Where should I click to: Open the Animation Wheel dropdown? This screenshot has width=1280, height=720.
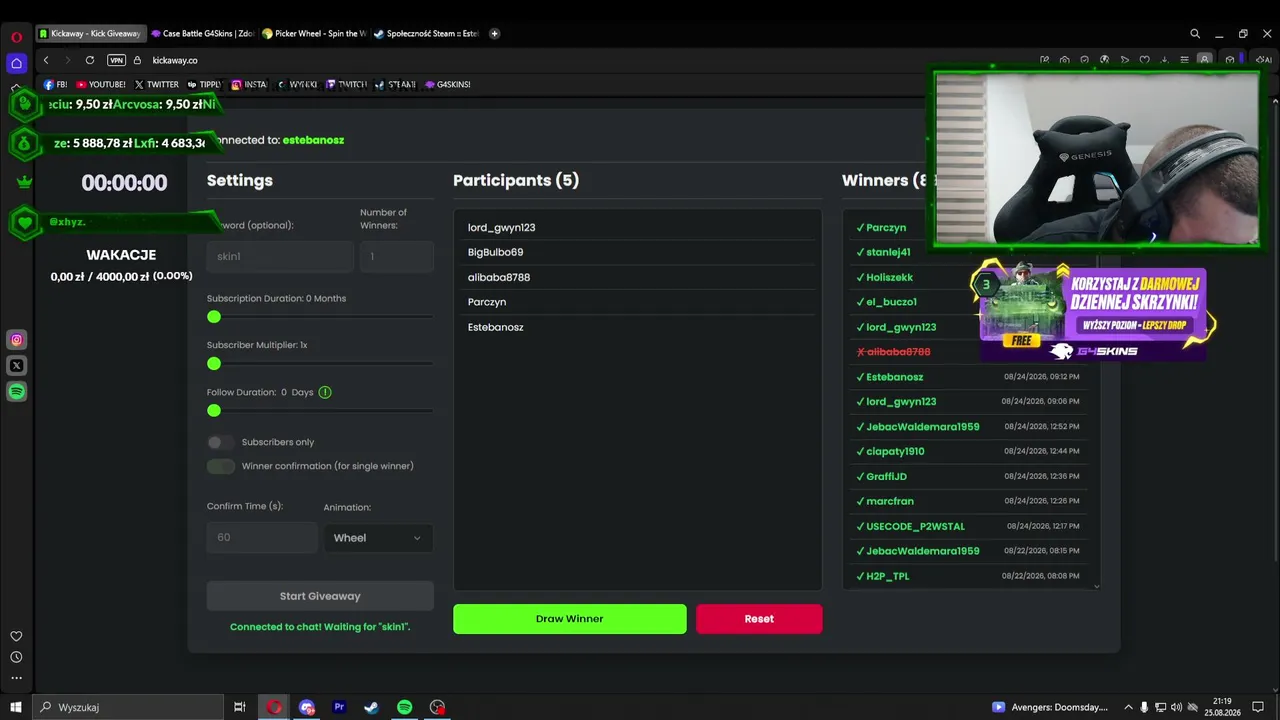378,538
